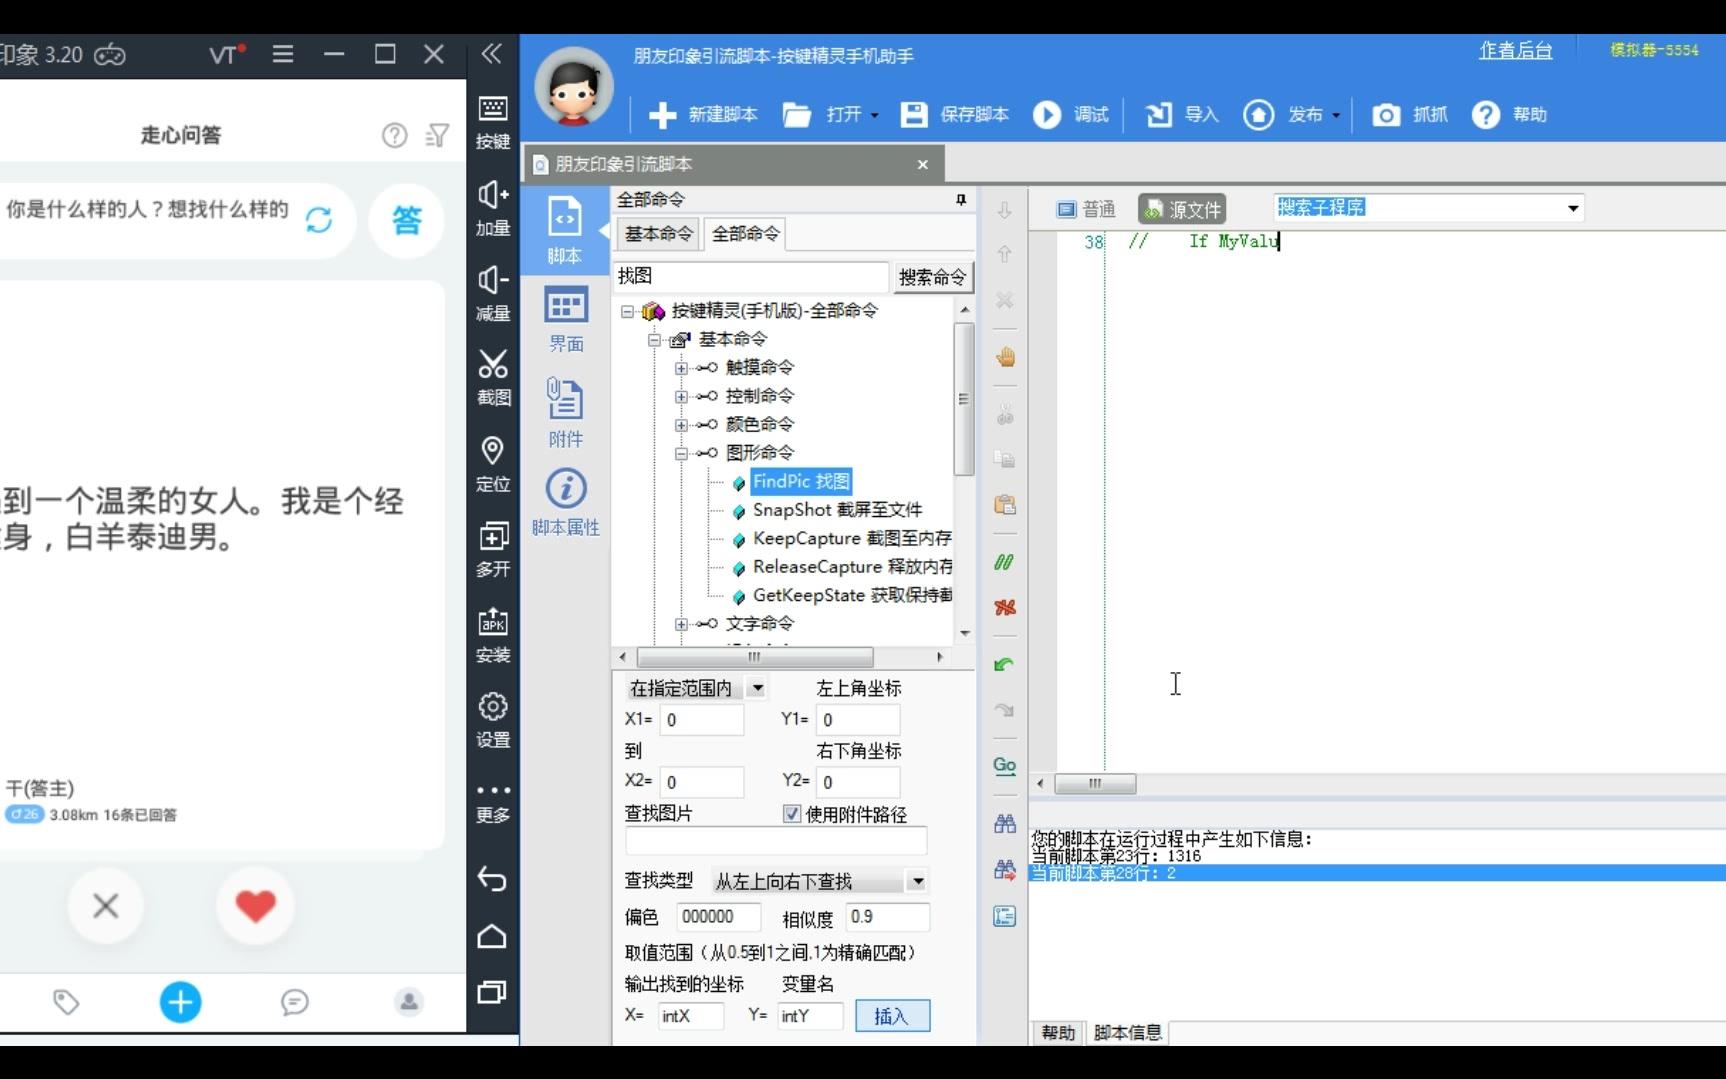Click the hand icon in editor toolbar

[x=1005, y=357]
